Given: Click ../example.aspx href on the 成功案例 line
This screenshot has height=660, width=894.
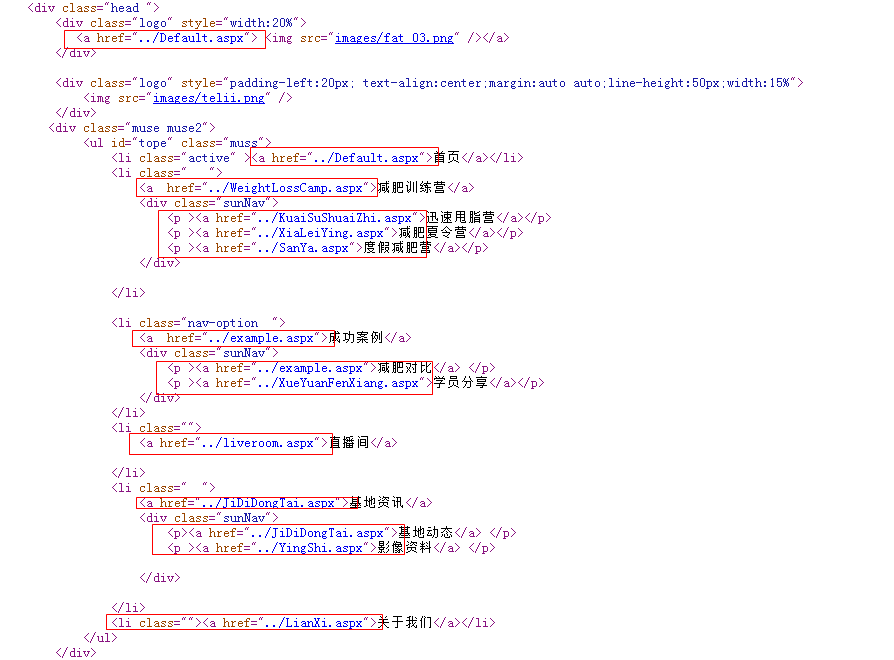Looking at the screenshot, I should click(261, 338).
